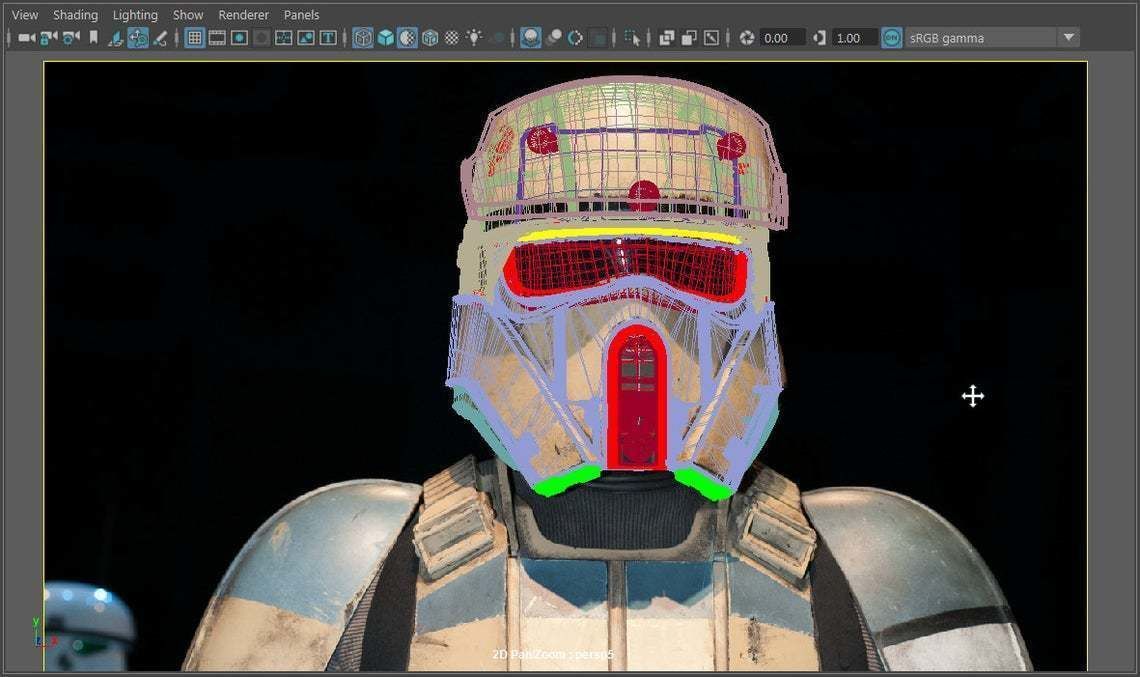The image size is (1140, 677).
Task: Toggle the Film Gate icon
Action: 217,38
